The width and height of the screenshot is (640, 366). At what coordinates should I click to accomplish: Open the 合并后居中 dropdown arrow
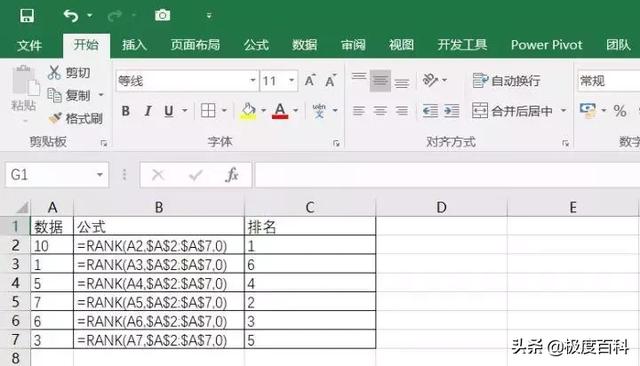point(563,111)
